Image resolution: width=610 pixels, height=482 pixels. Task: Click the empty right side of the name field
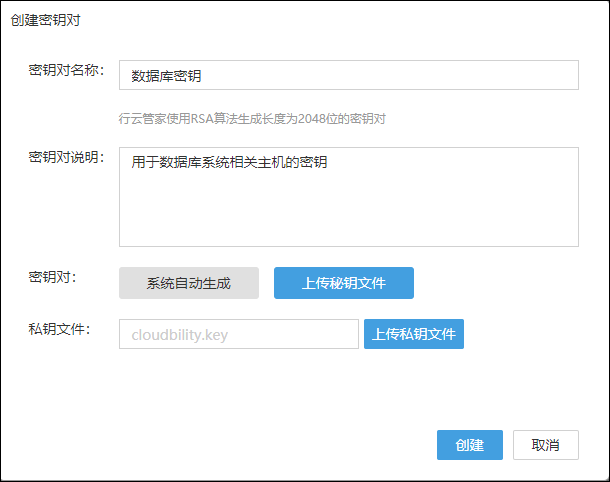coord(450,75)
